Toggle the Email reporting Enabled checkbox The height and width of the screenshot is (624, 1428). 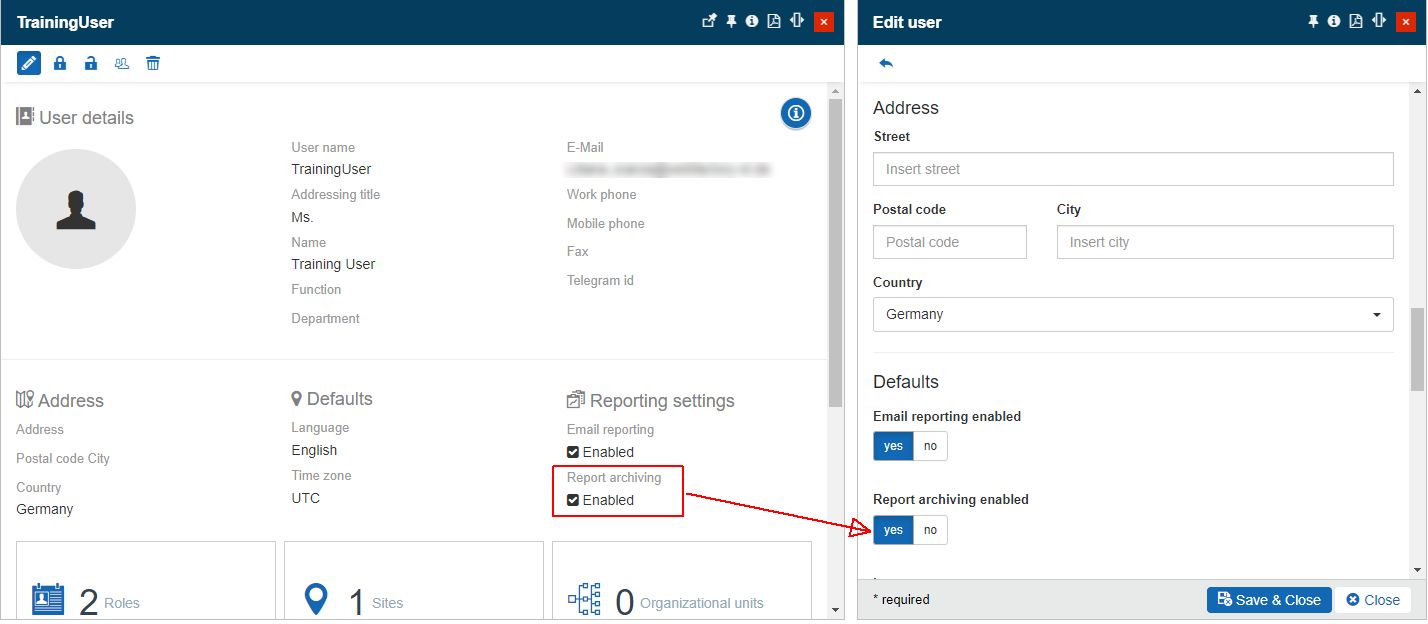tap(573, 452)
